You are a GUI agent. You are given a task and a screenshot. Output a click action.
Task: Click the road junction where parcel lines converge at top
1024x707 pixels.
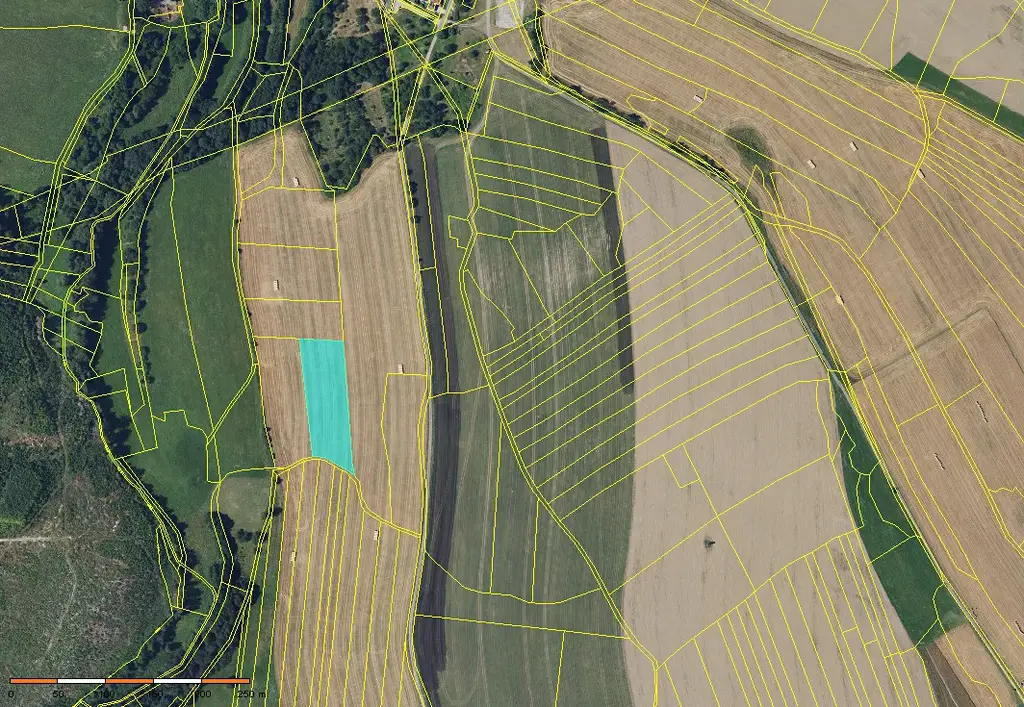[x=427, y=64]
